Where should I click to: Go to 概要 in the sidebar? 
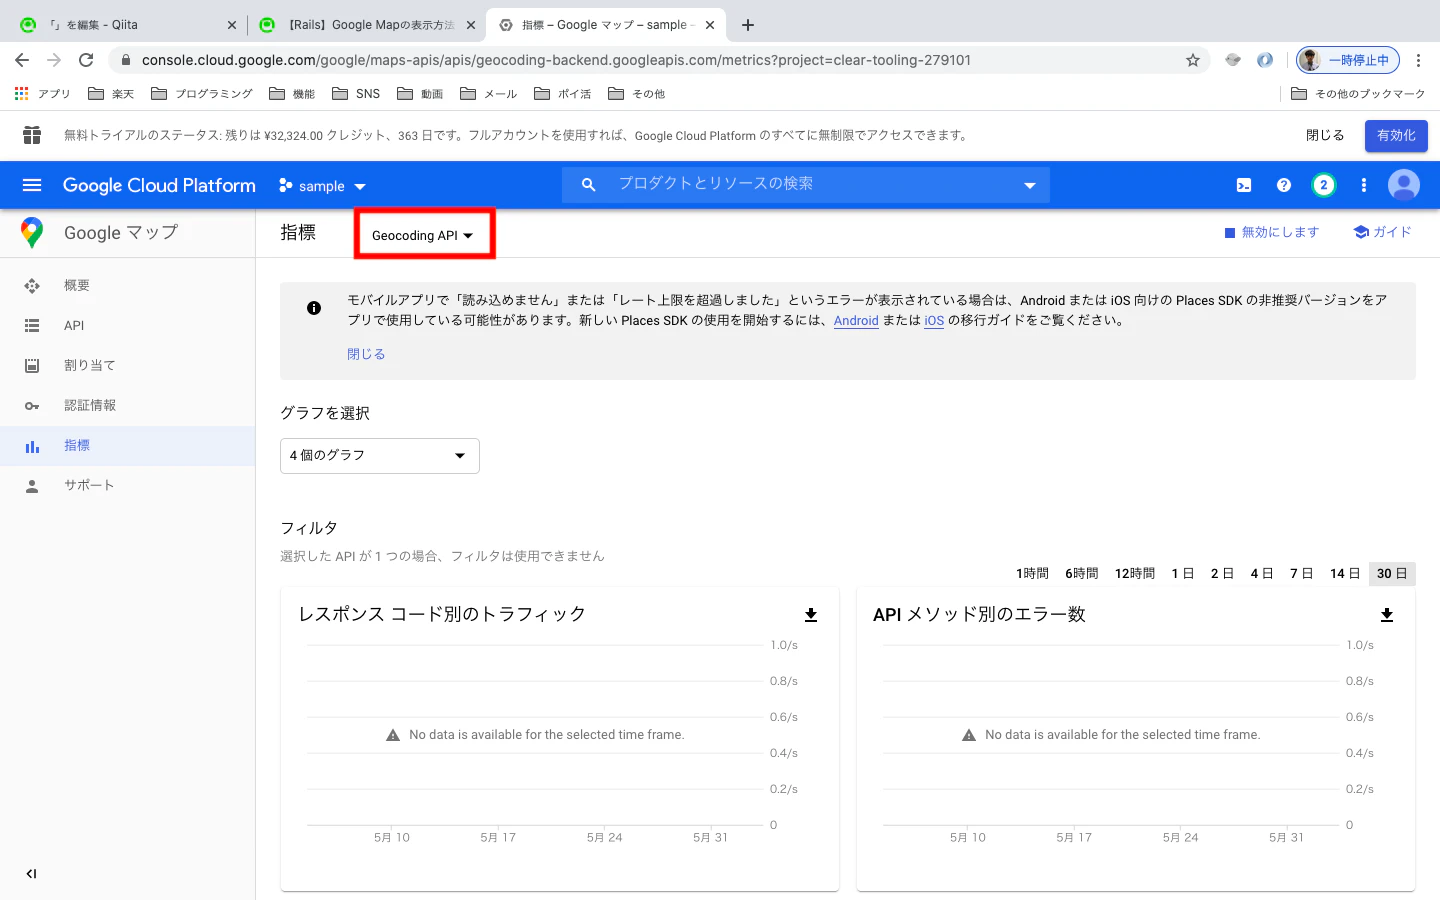tap(127, 286)
